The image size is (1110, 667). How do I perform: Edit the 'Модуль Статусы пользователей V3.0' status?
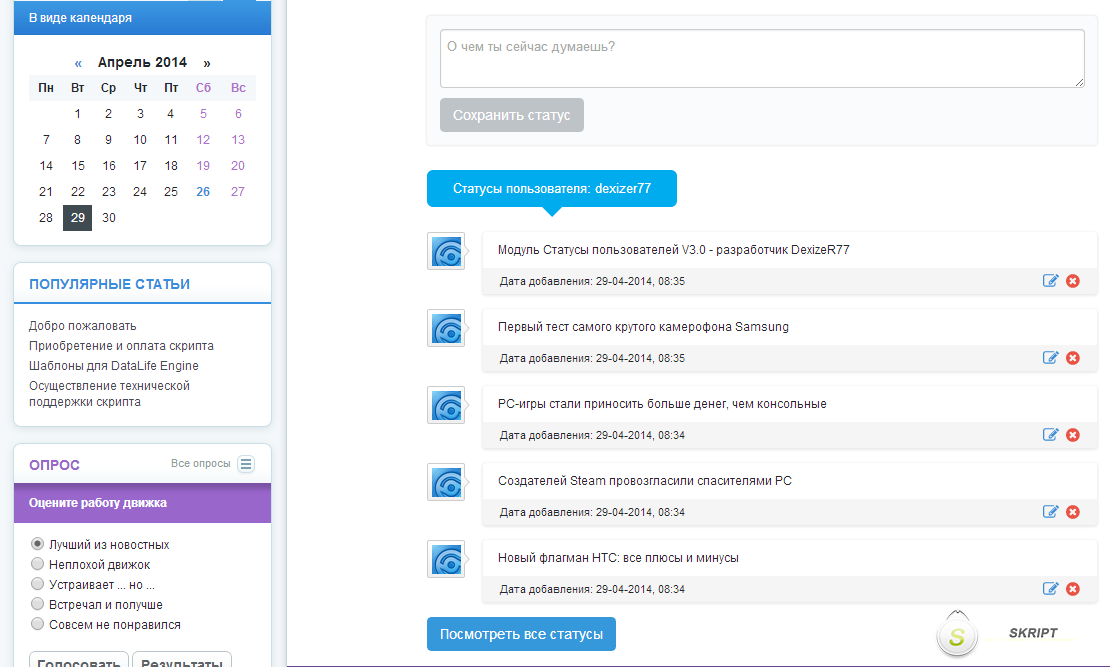[1051, 281]
